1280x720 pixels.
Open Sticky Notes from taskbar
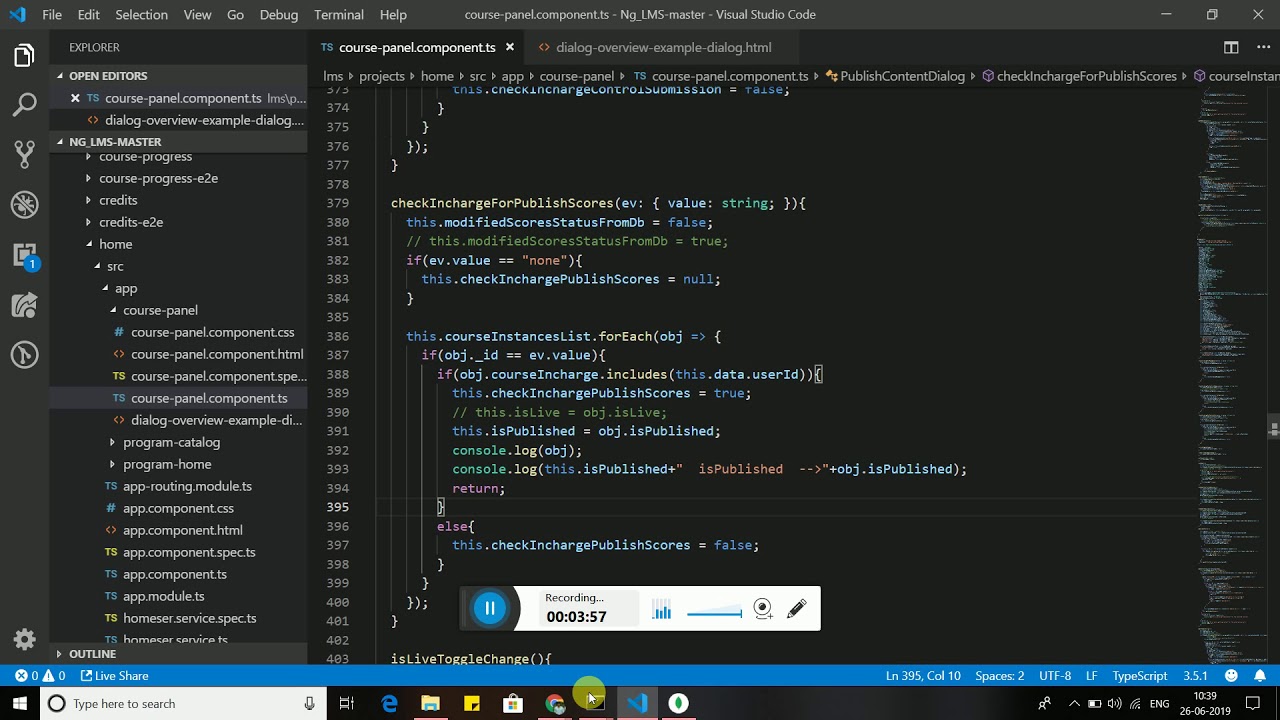point(471,704)
